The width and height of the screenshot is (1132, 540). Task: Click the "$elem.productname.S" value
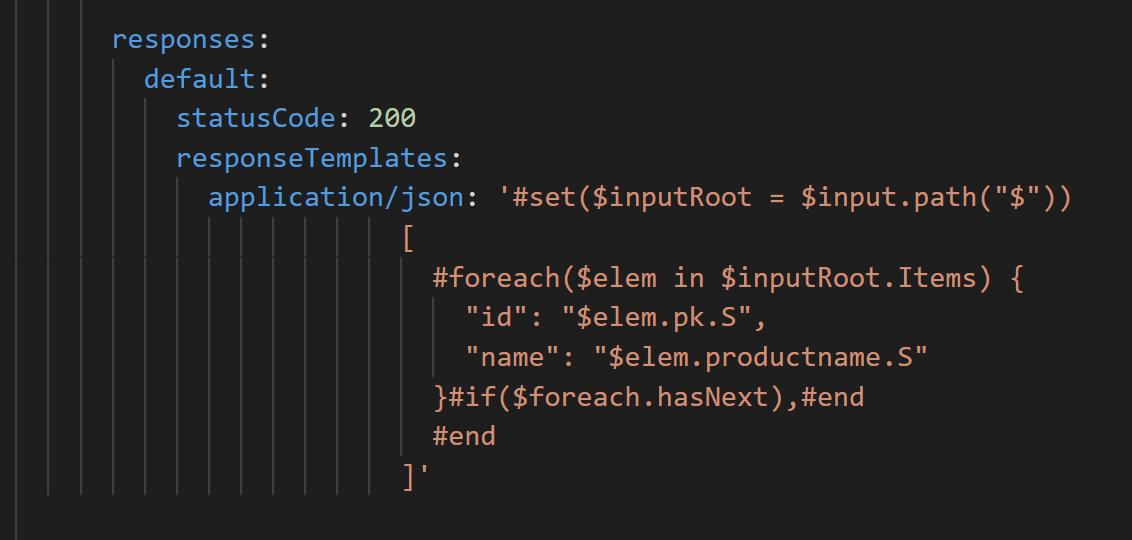click(x=760, y=357)
